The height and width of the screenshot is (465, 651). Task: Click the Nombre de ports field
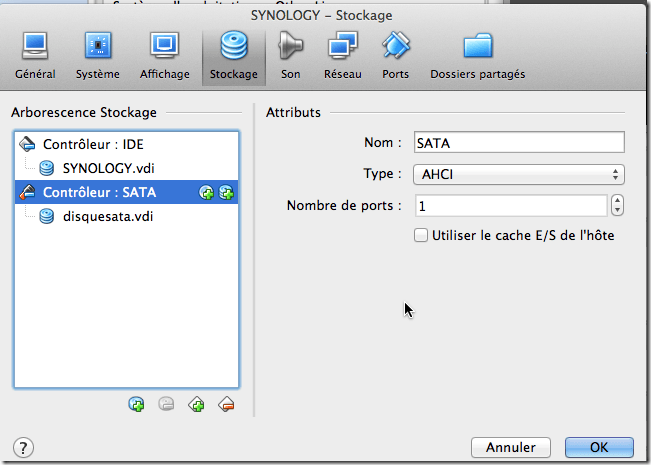click(511, 206)
